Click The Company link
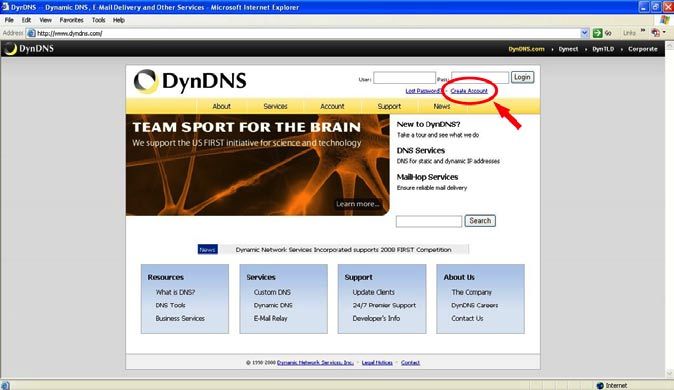Image resolution: width=674 pixels, height=390 pixels. [472, 292]
